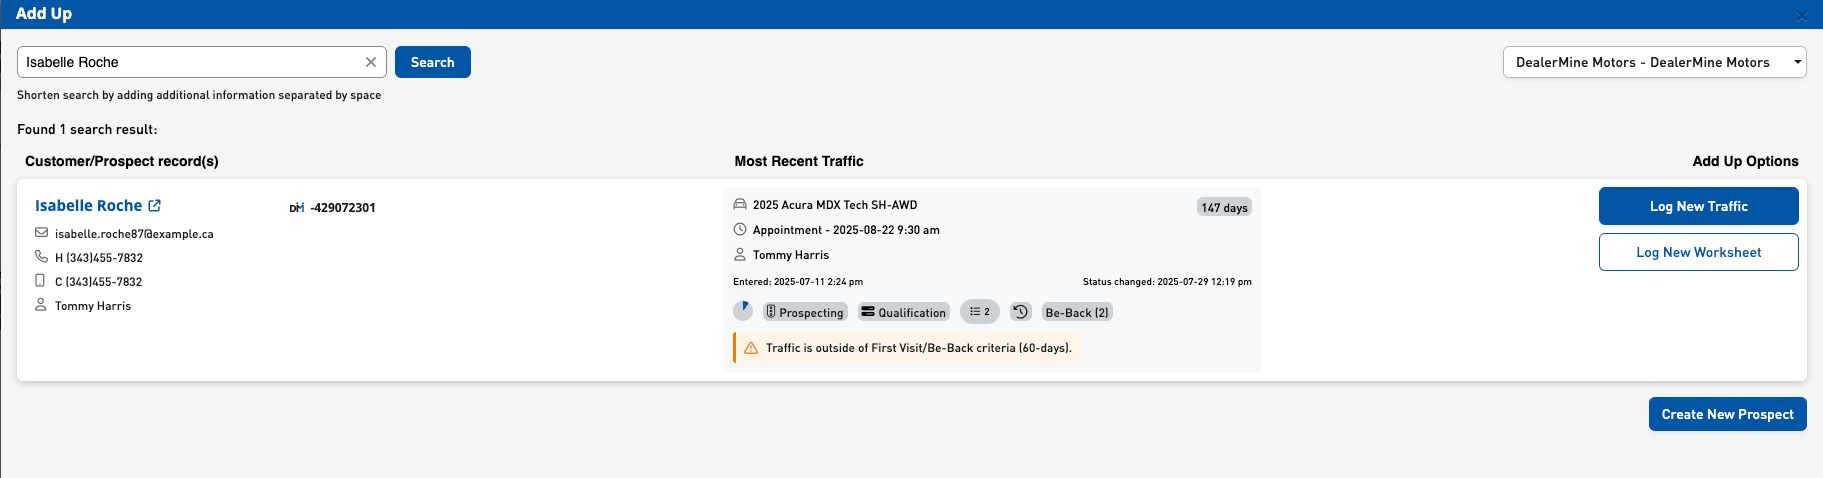Click the orange warning triangle icon
The height and width of the screenshot is (478, 1823).
[x=751, y=348]
